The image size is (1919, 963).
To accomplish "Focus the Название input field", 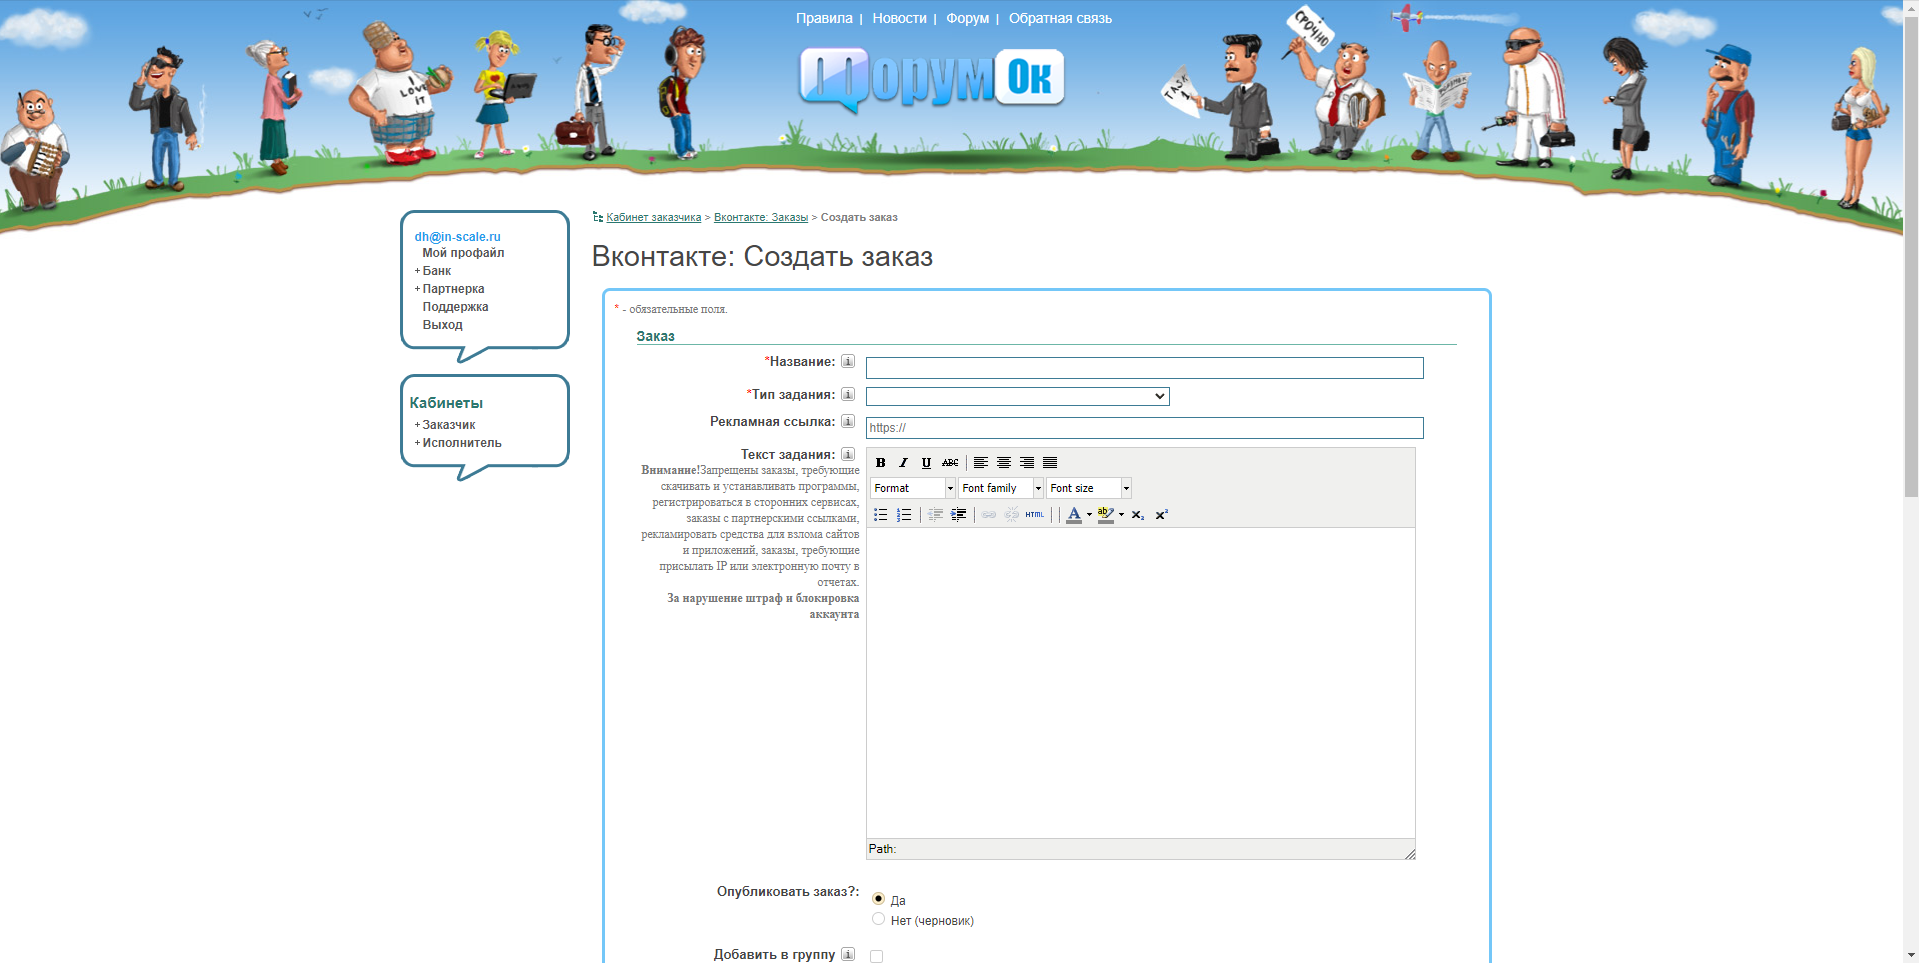I will (1144, 368).
